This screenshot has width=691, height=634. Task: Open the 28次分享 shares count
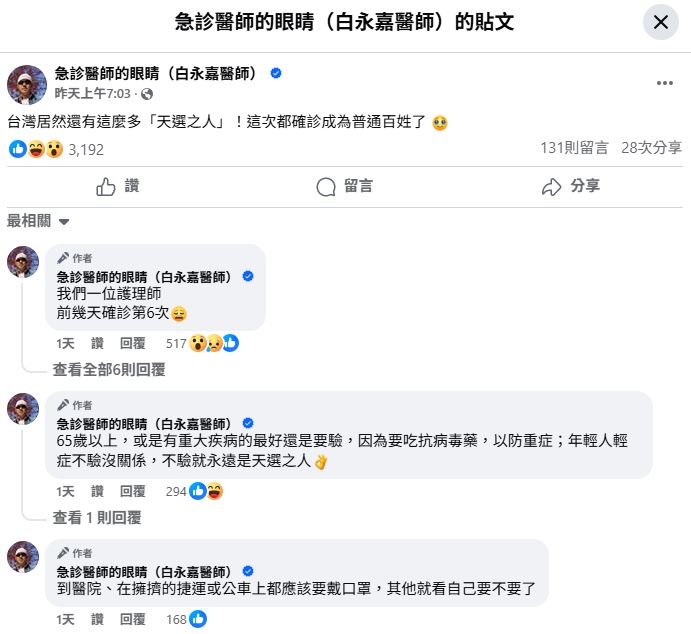point(651,148)
